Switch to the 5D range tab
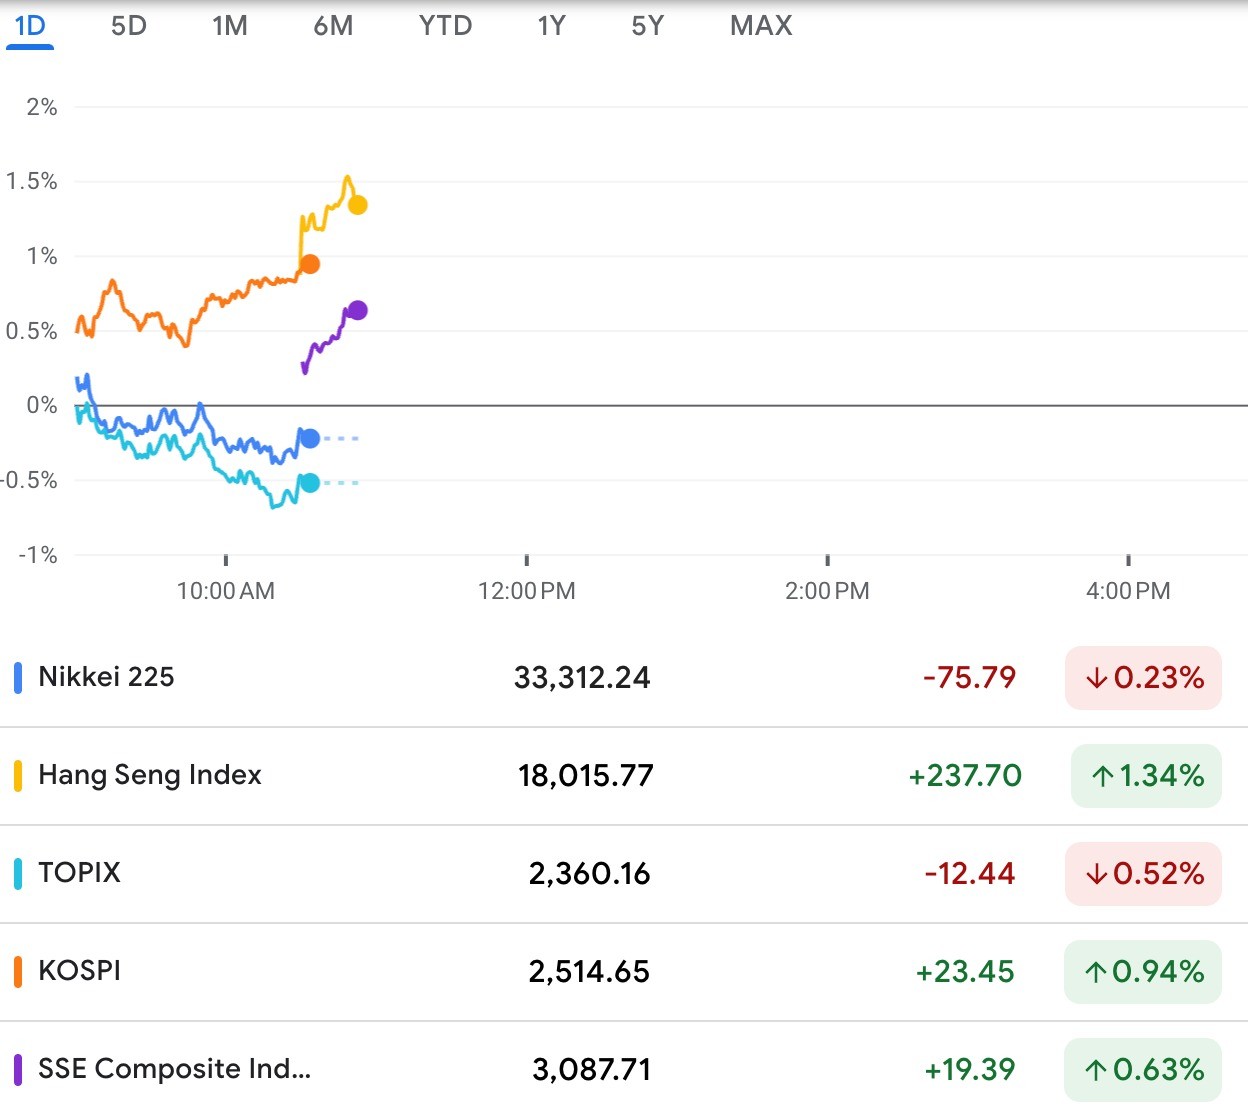The width and height of the screenshot is (1248, 1116). coord(129,26)
